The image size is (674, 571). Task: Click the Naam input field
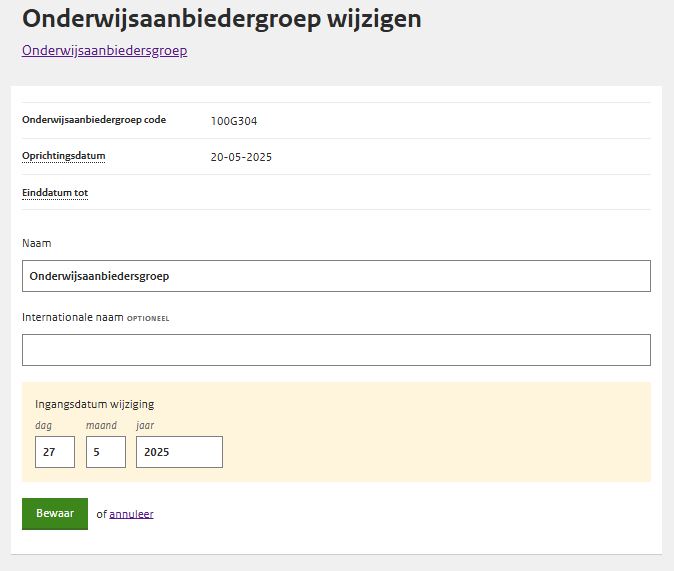click(x=336, y=276)
